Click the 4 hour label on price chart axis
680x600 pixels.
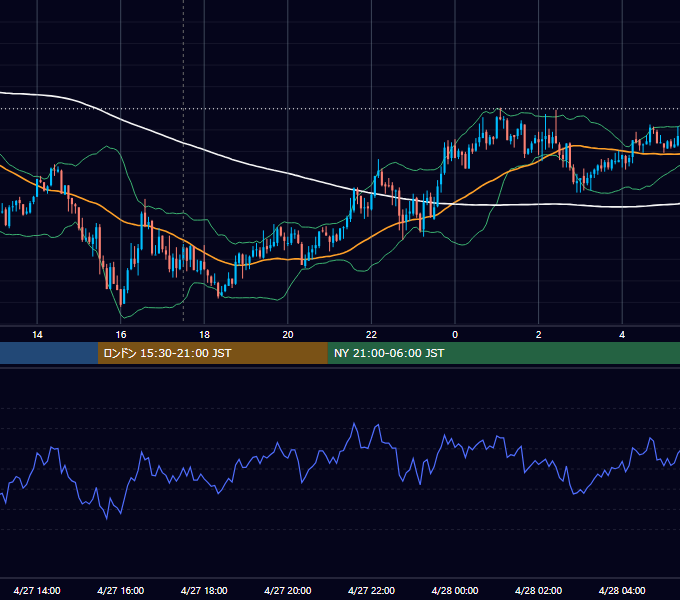click(622, 335)
